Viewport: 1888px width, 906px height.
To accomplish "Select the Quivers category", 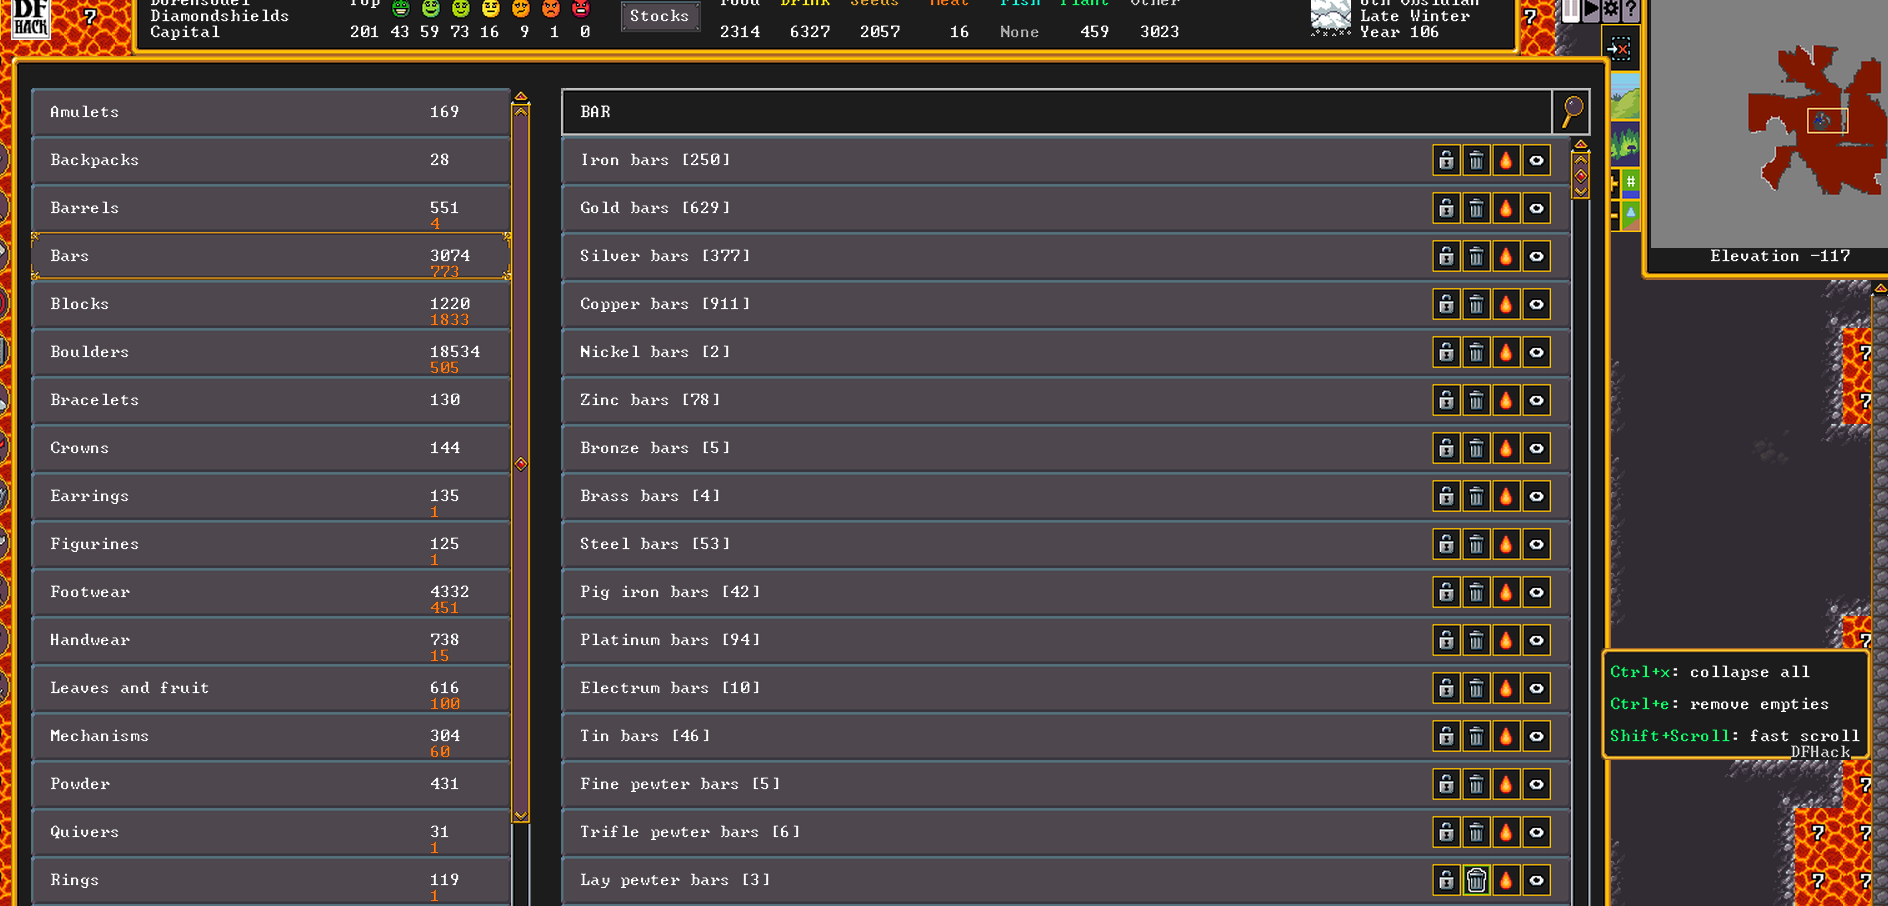I will click(x=271, y=832).
